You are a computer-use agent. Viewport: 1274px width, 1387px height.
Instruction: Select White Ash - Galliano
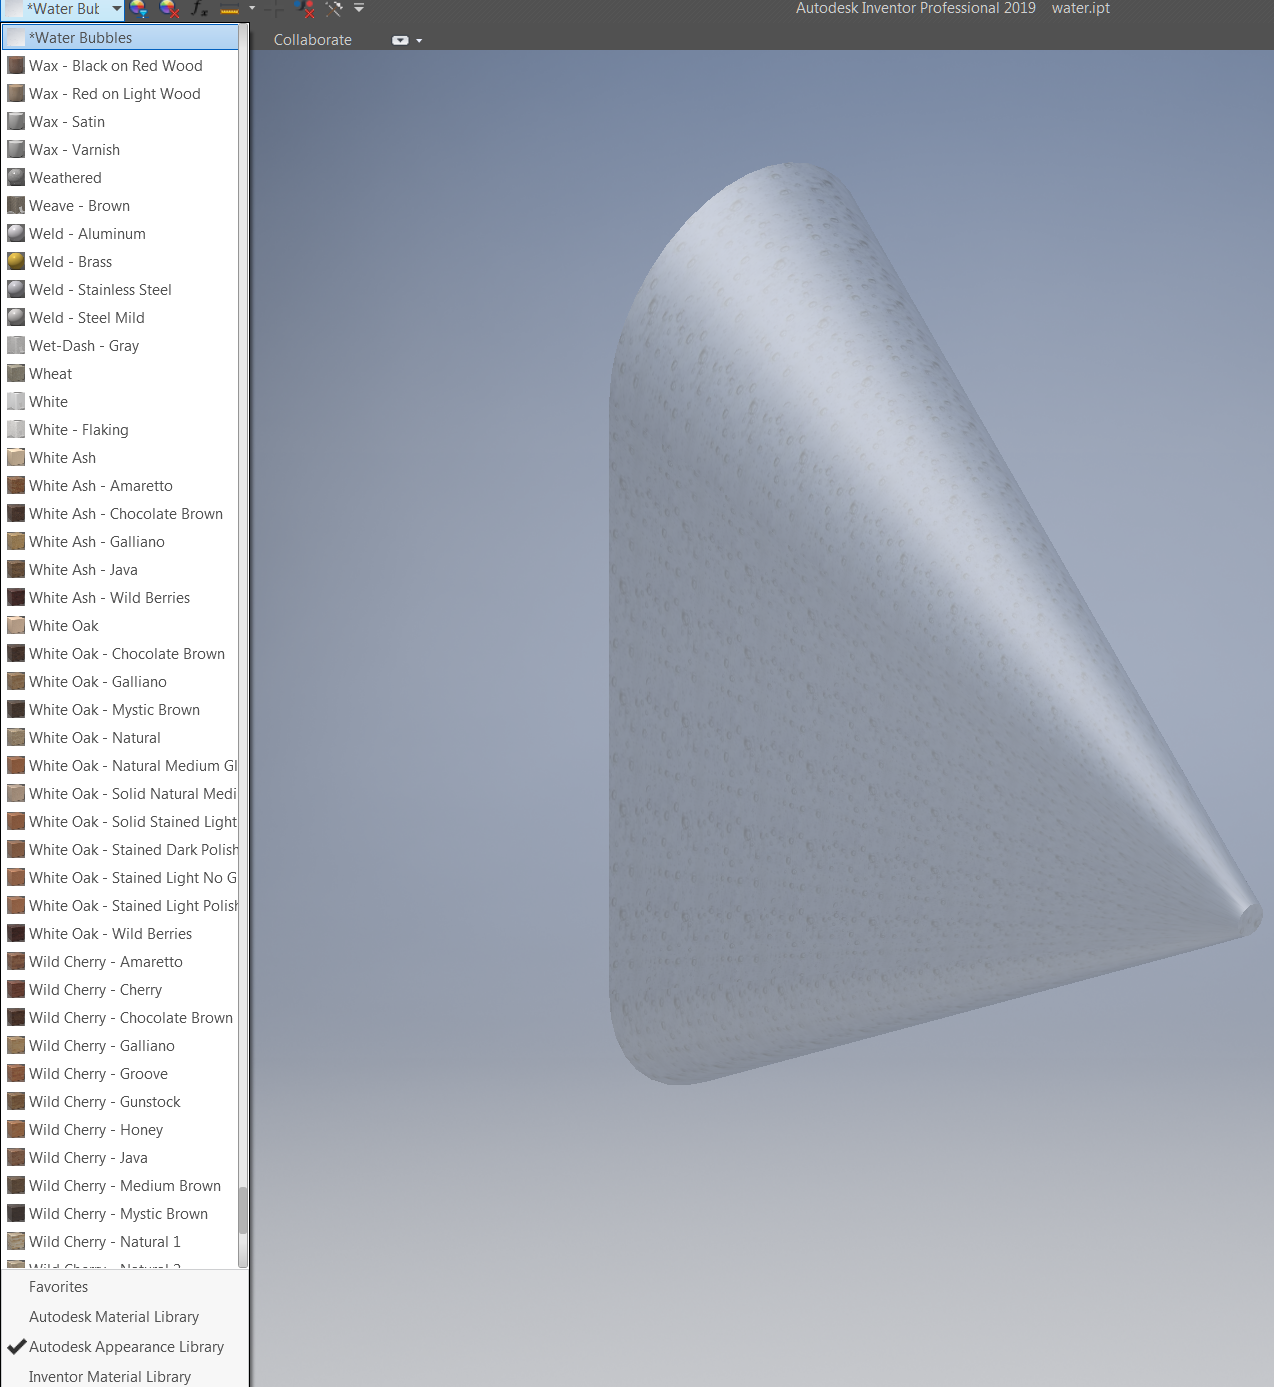(120, 542)
